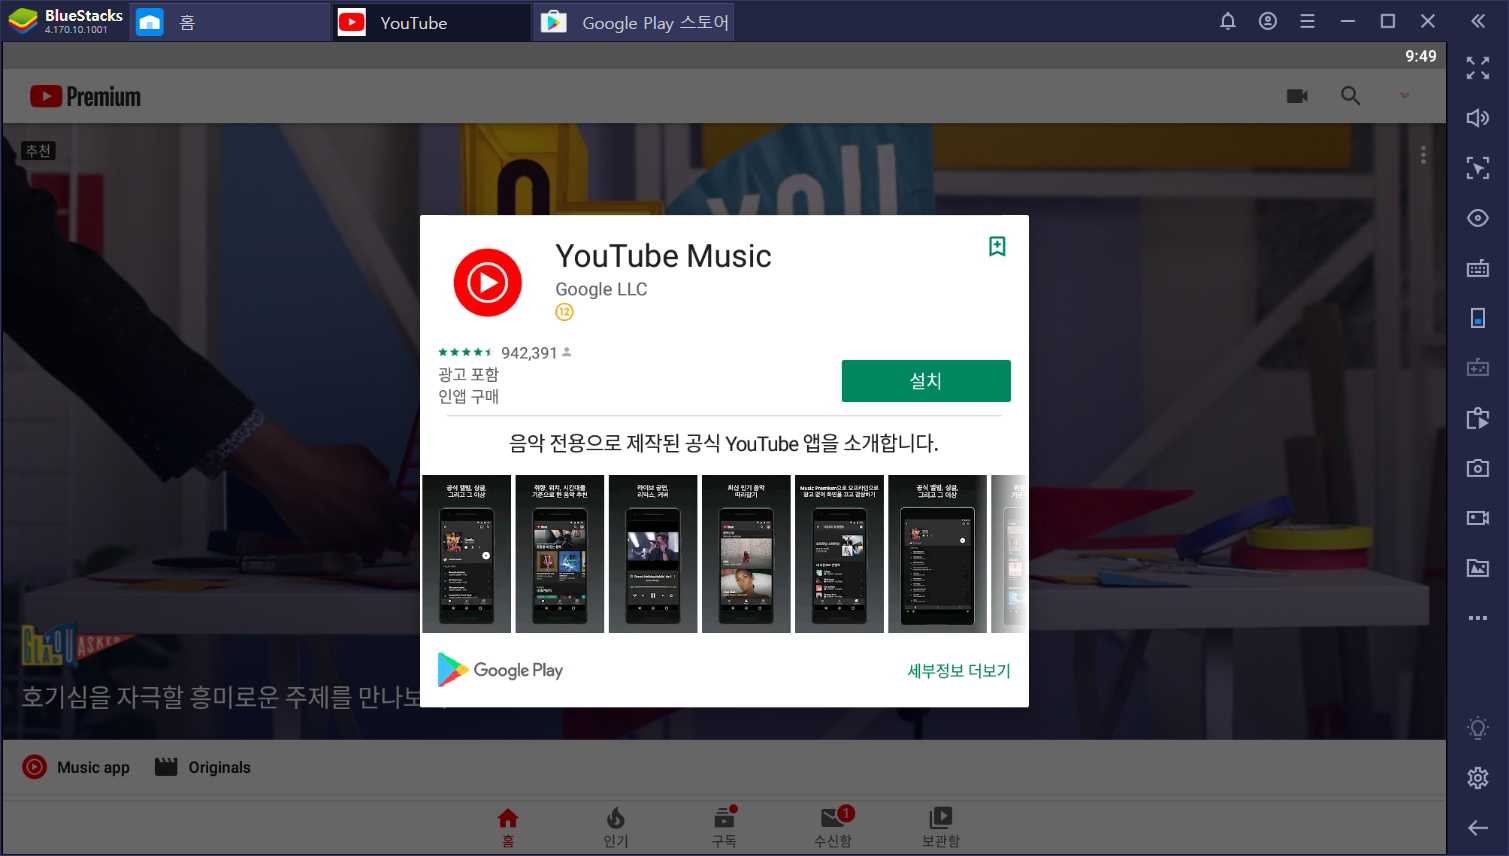Open multi-instance manager icon
The image size is (1509, 856).
[x=1478, y=418]
